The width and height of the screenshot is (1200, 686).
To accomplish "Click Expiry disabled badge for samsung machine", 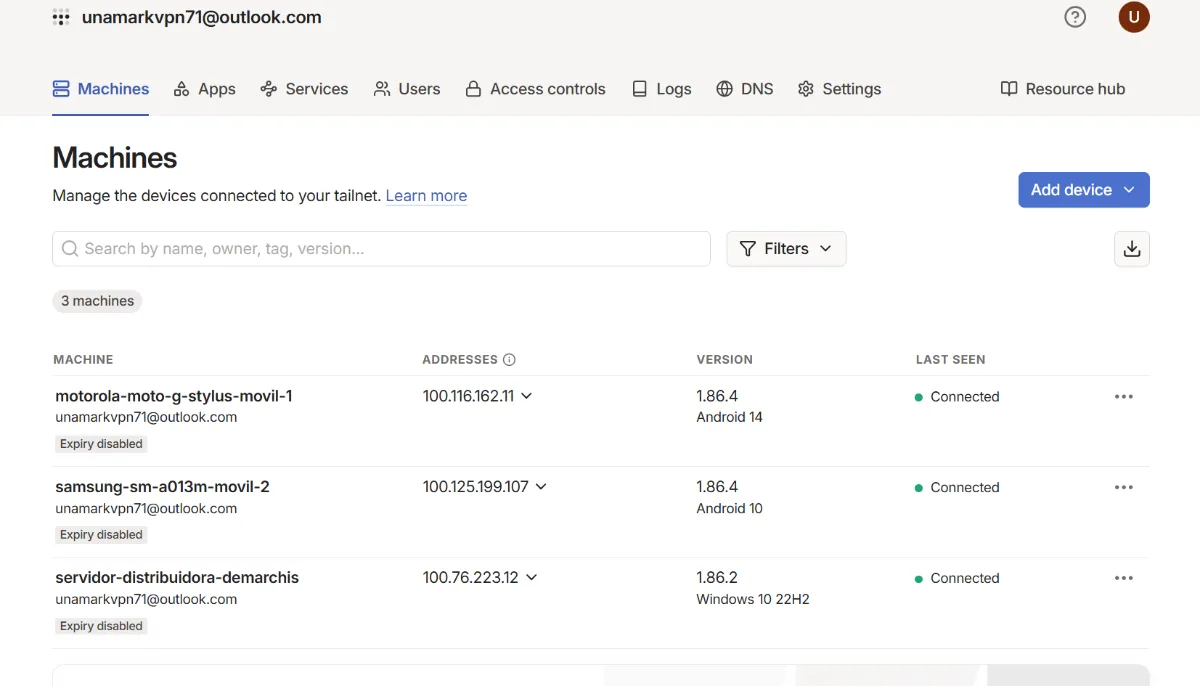I will pyautogui.click(x=101, y=535).
